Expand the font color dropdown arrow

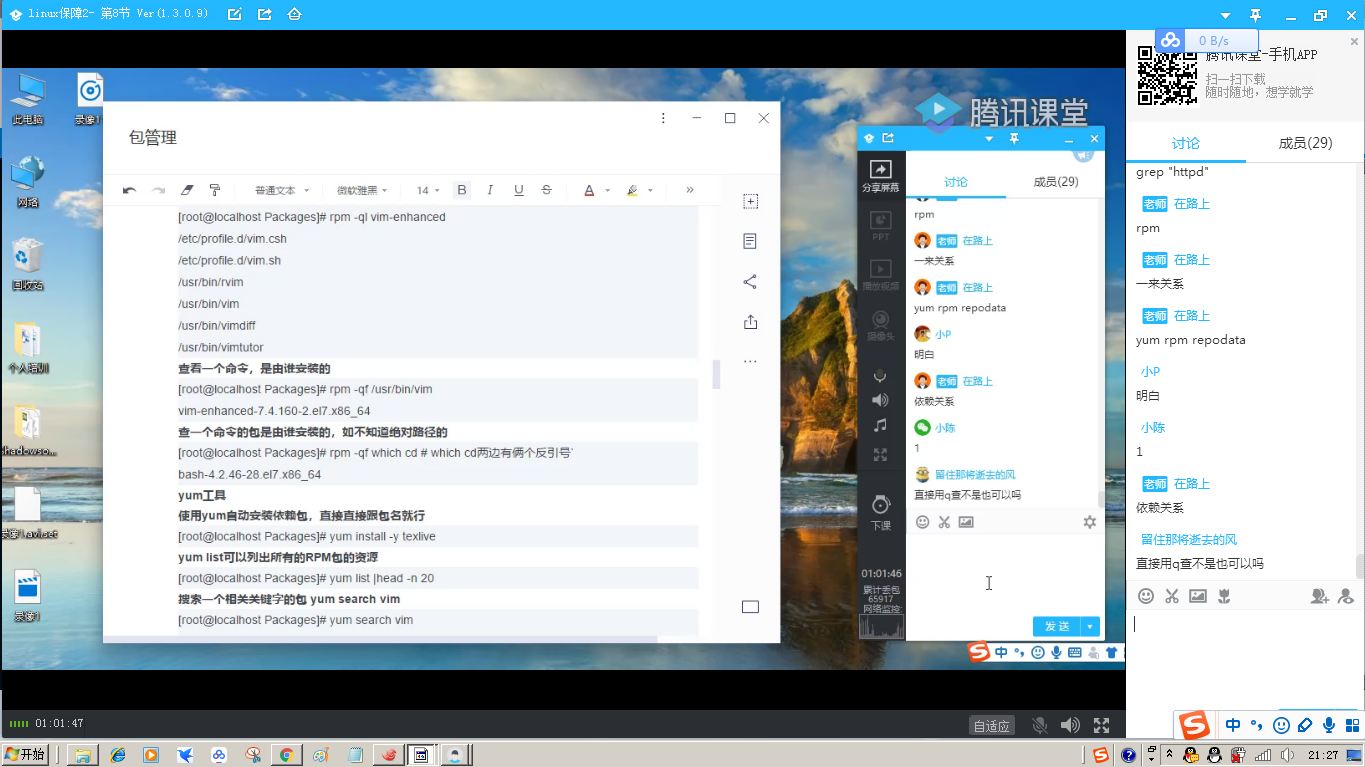[607, 191]
